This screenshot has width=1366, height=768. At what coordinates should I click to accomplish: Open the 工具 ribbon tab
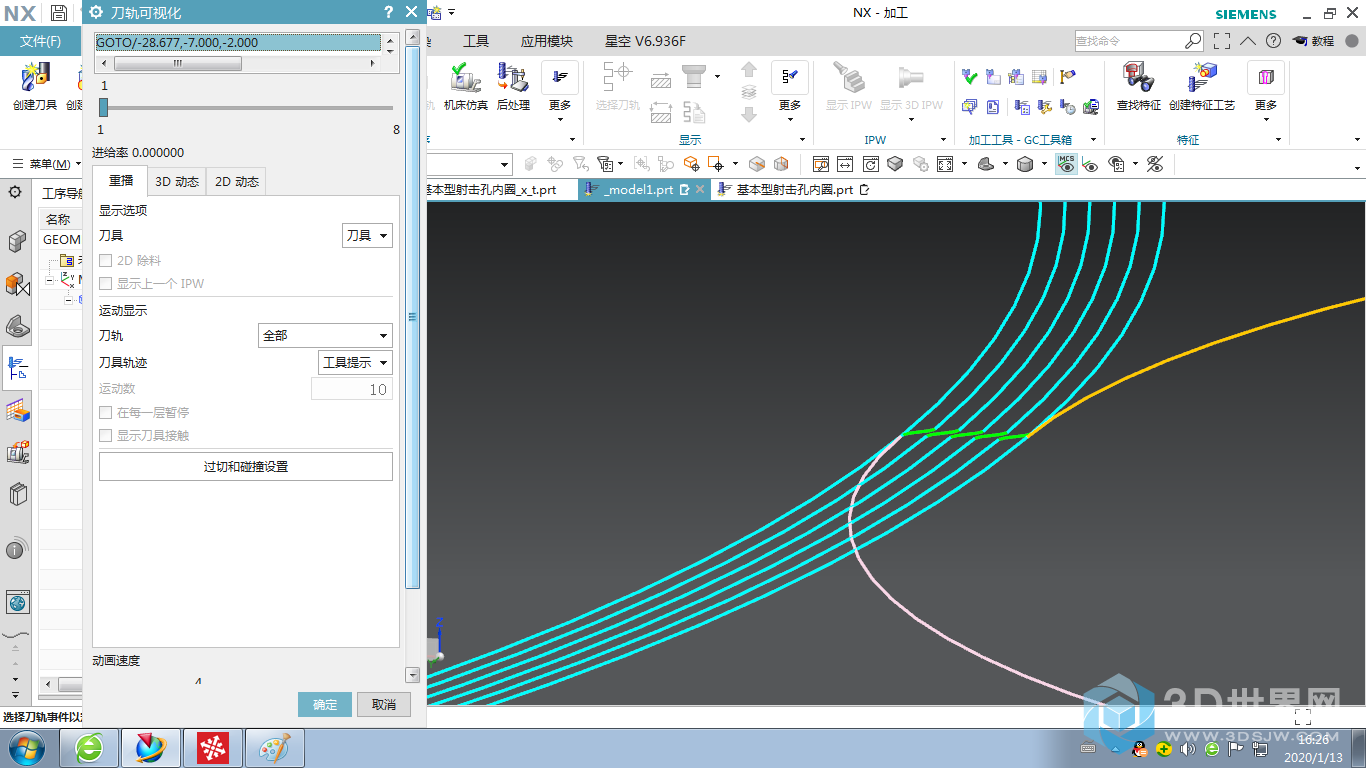pyautogui.click(x=476, y=41)
